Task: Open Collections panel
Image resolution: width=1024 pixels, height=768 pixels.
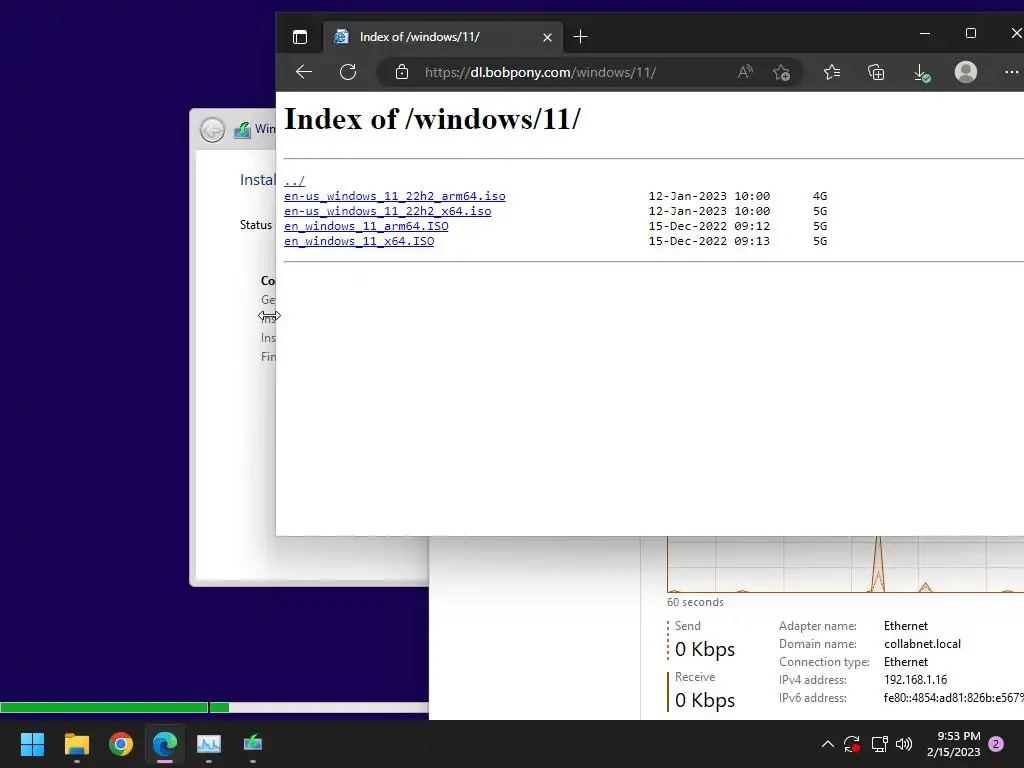Action: pos(876,72)
